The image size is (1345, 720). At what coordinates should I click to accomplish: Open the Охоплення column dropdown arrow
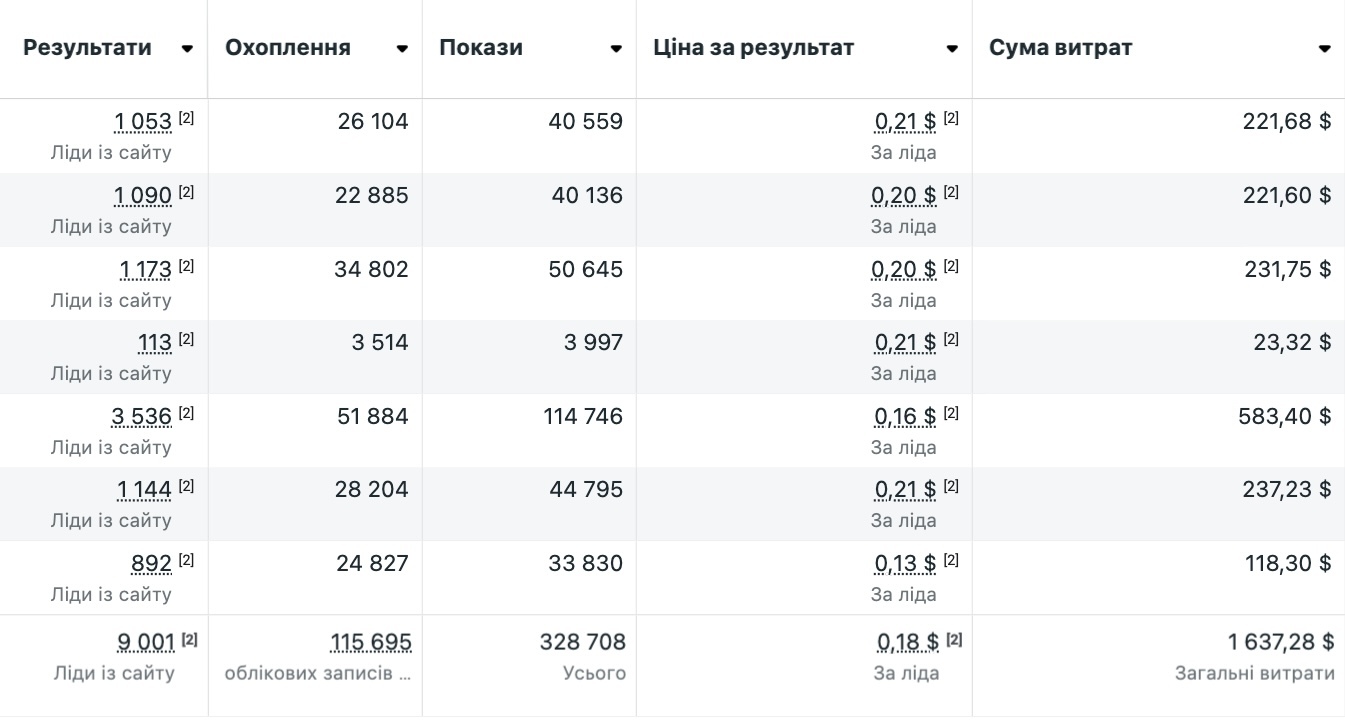[x=402, y=49]
